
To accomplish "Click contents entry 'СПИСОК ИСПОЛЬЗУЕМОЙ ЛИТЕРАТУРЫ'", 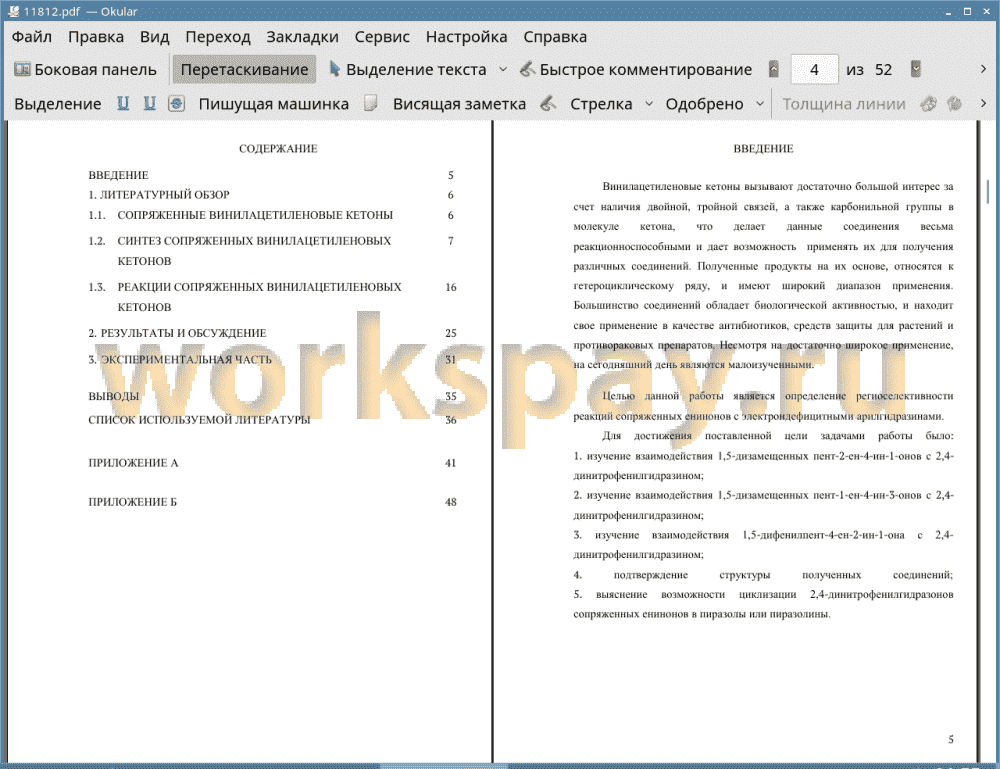I will 199,420.
